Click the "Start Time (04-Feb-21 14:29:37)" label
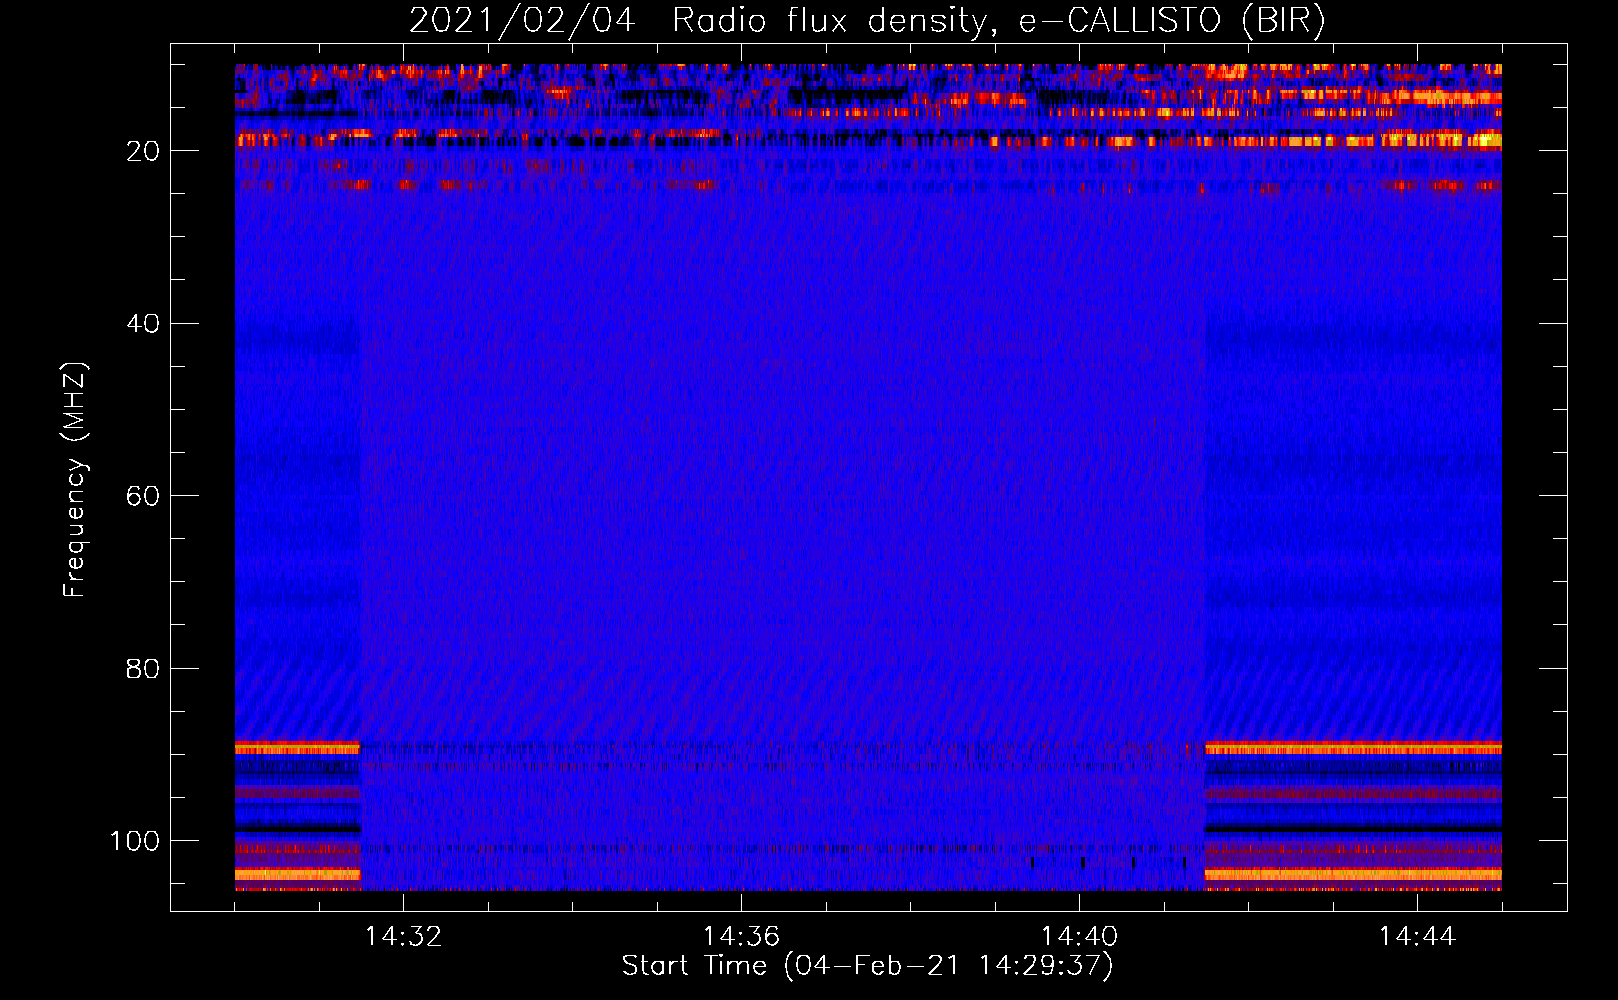The image size is (1618, 1000). point(867,966)
